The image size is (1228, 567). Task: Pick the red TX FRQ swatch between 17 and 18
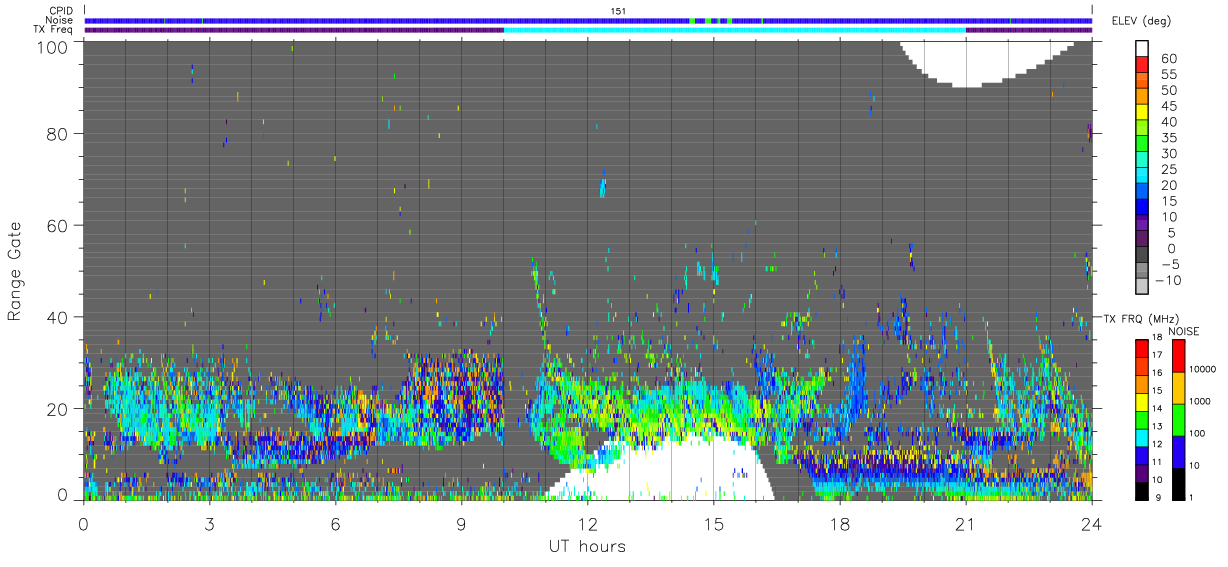click(x=1142, y=349)
